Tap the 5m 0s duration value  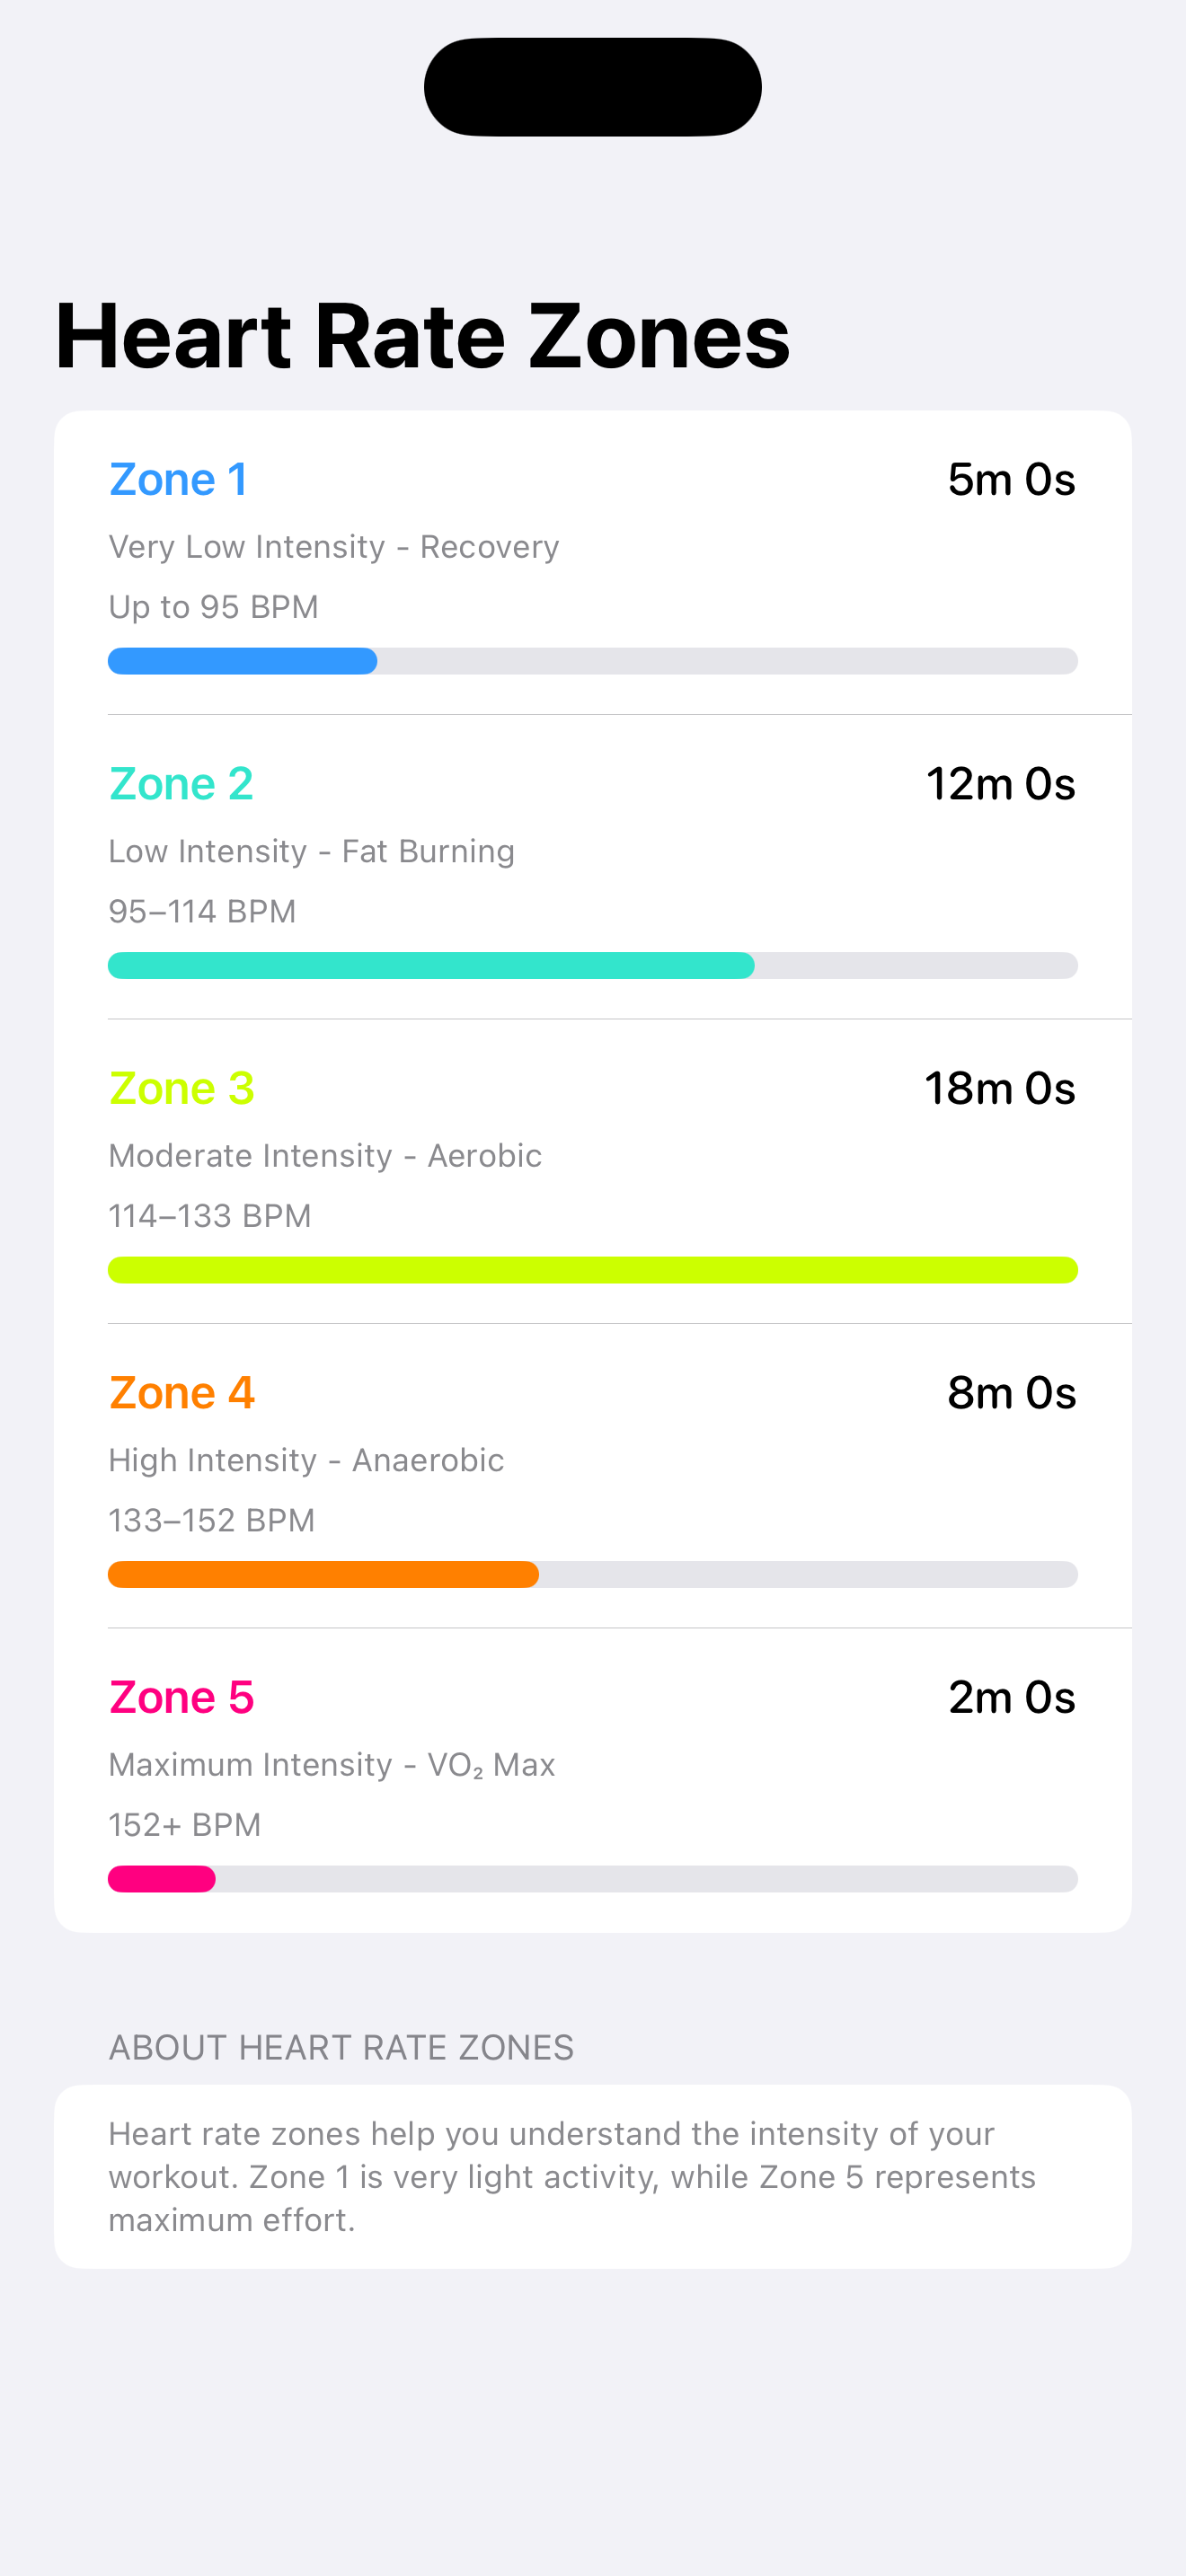[1011, 480]
